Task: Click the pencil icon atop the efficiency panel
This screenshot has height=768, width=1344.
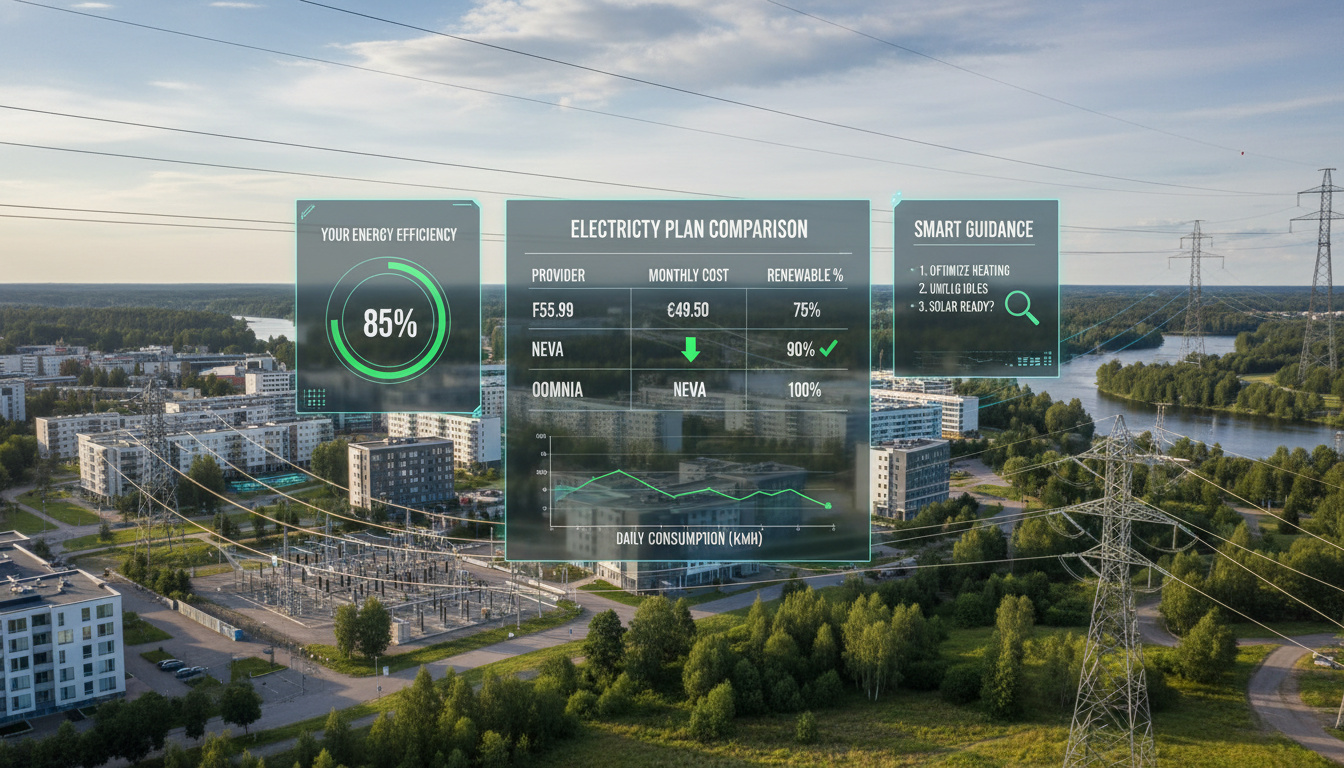Action: (x=307, y=210)
